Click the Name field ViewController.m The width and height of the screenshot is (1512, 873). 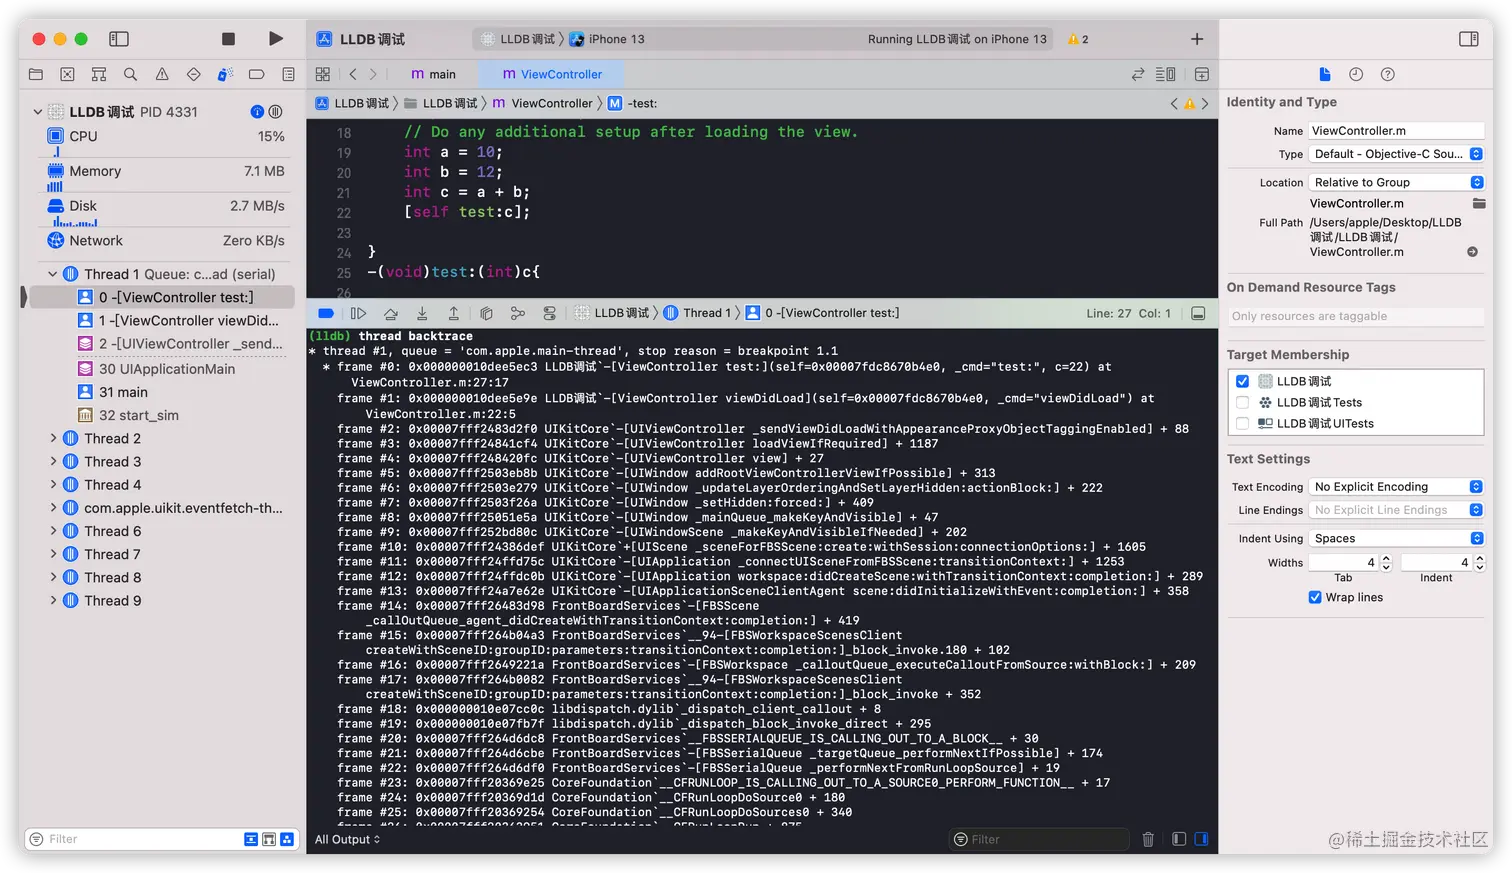1396,131
